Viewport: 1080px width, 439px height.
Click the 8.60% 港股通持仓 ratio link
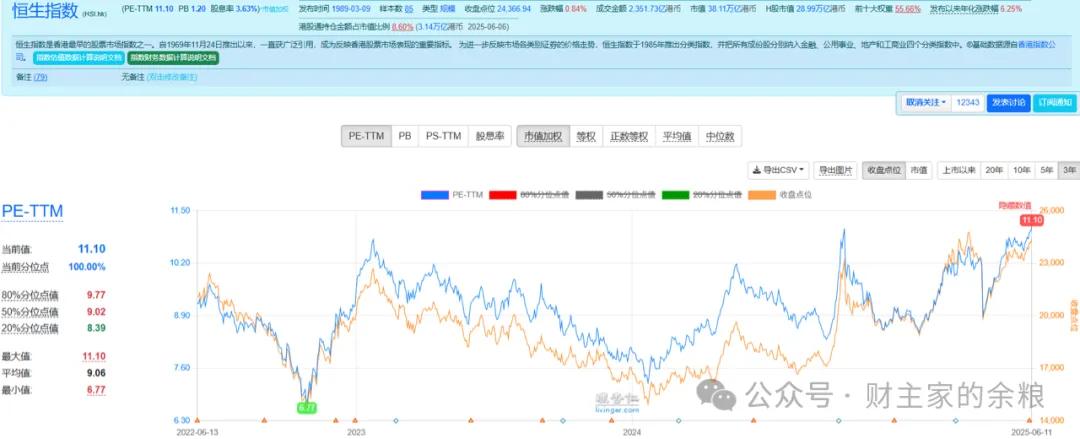click(402, 28)
